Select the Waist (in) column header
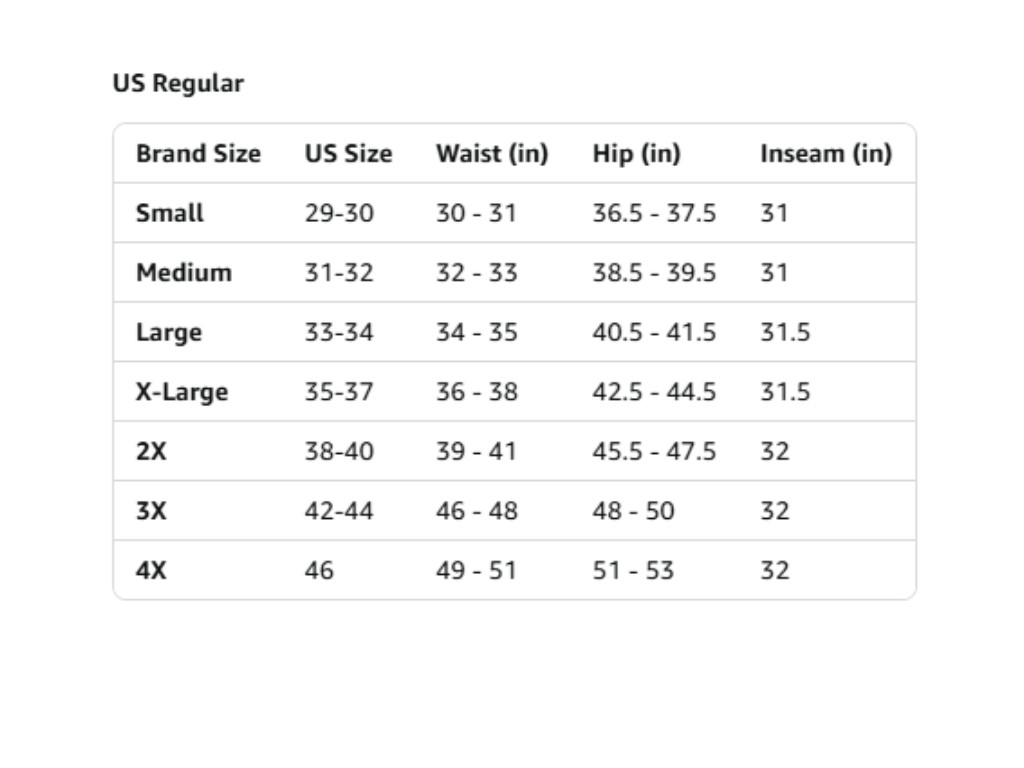This screenshot has height=768, width=1024. click(x=492, y=154)
